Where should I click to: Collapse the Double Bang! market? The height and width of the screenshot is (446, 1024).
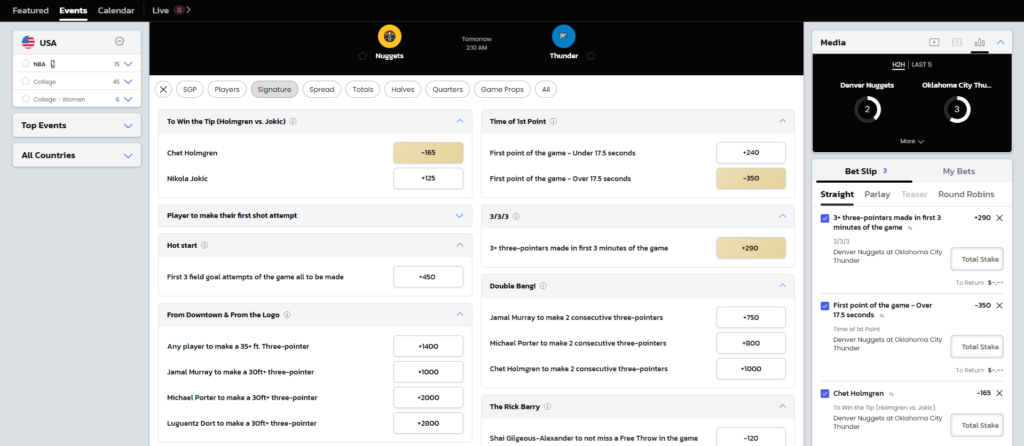[782, 285]
